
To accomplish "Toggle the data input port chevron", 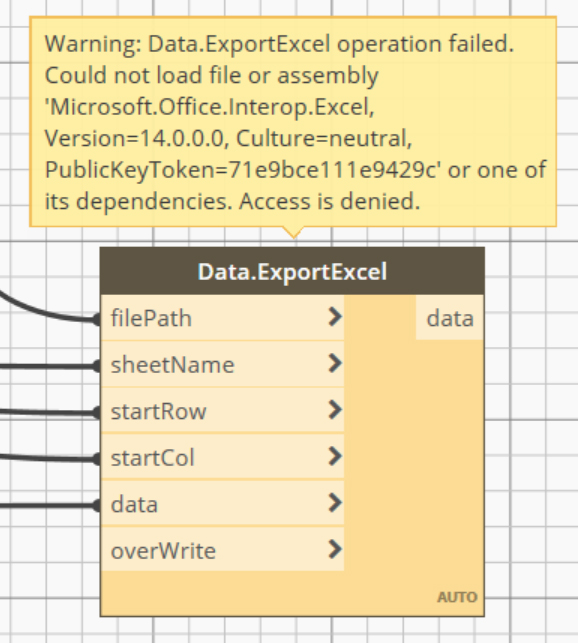I will [x=335, y=503].
